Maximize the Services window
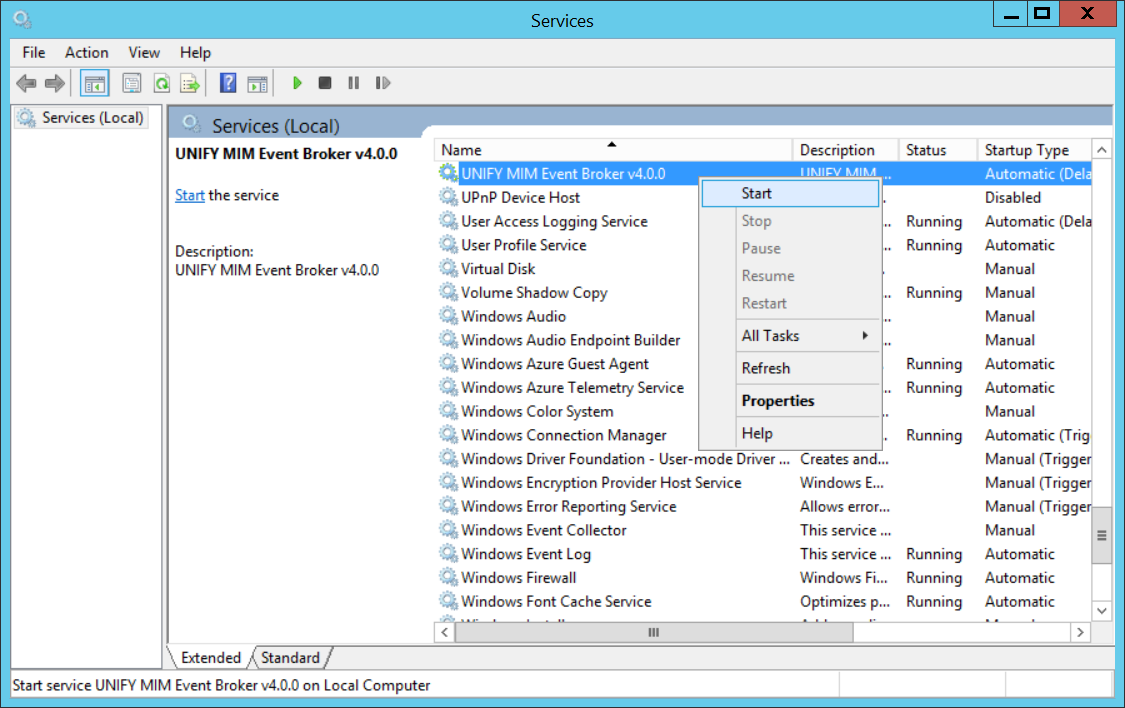The width and height of the screenshot is (1125, 708). (x=1042, y=14)
